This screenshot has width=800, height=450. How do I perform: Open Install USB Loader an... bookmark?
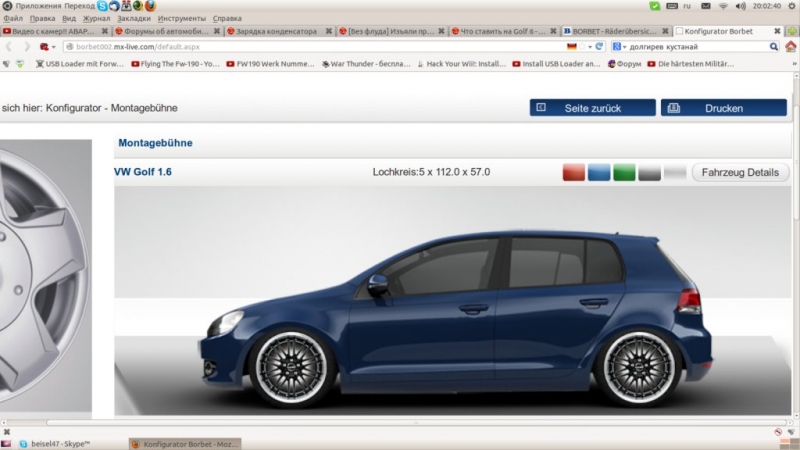(x=556, y=64)
